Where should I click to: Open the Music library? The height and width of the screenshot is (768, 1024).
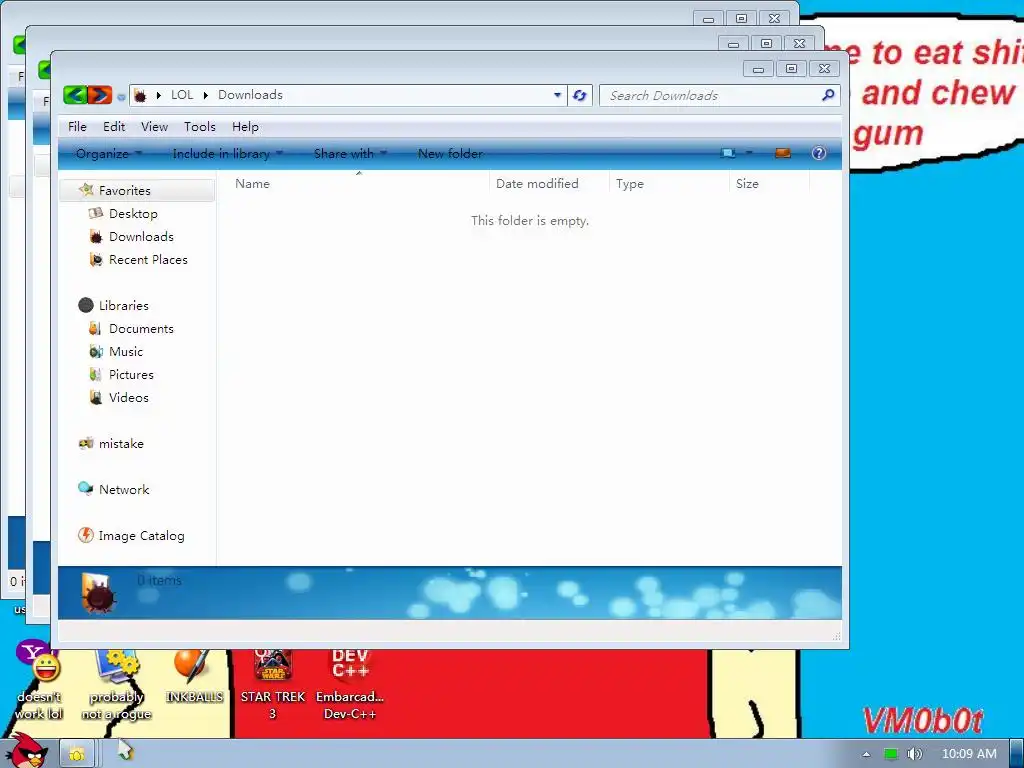(125, 351)
